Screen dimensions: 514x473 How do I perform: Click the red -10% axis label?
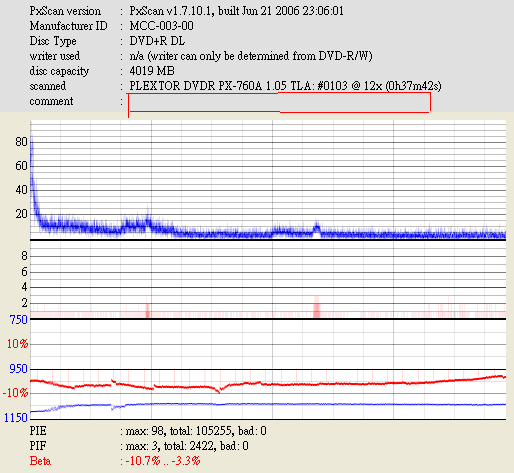point(15,393)
